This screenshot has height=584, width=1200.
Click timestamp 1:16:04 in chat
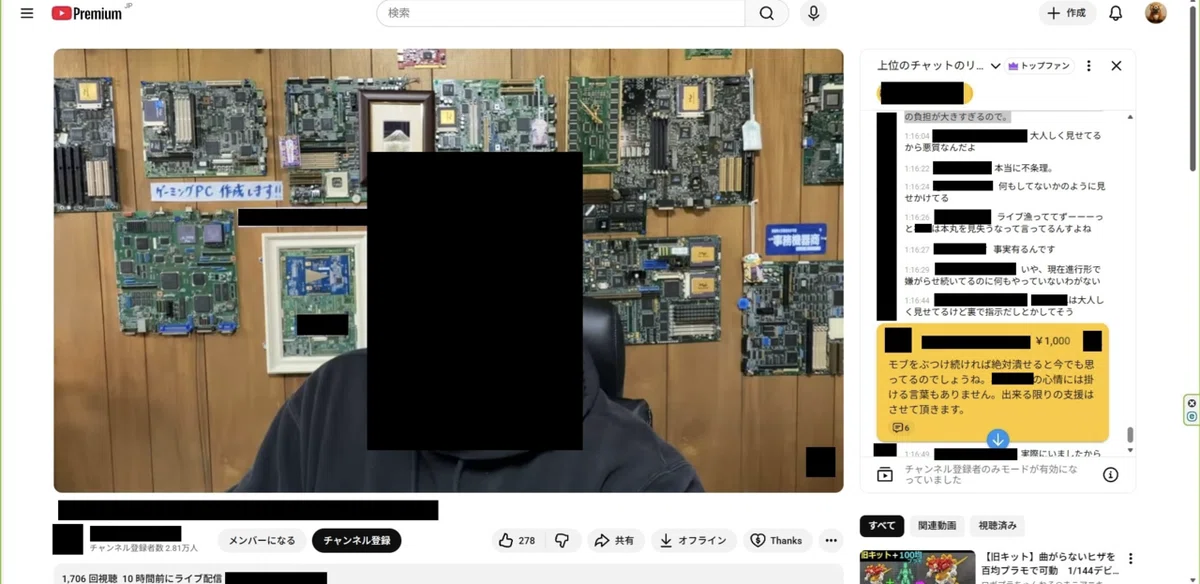[917, 136]
